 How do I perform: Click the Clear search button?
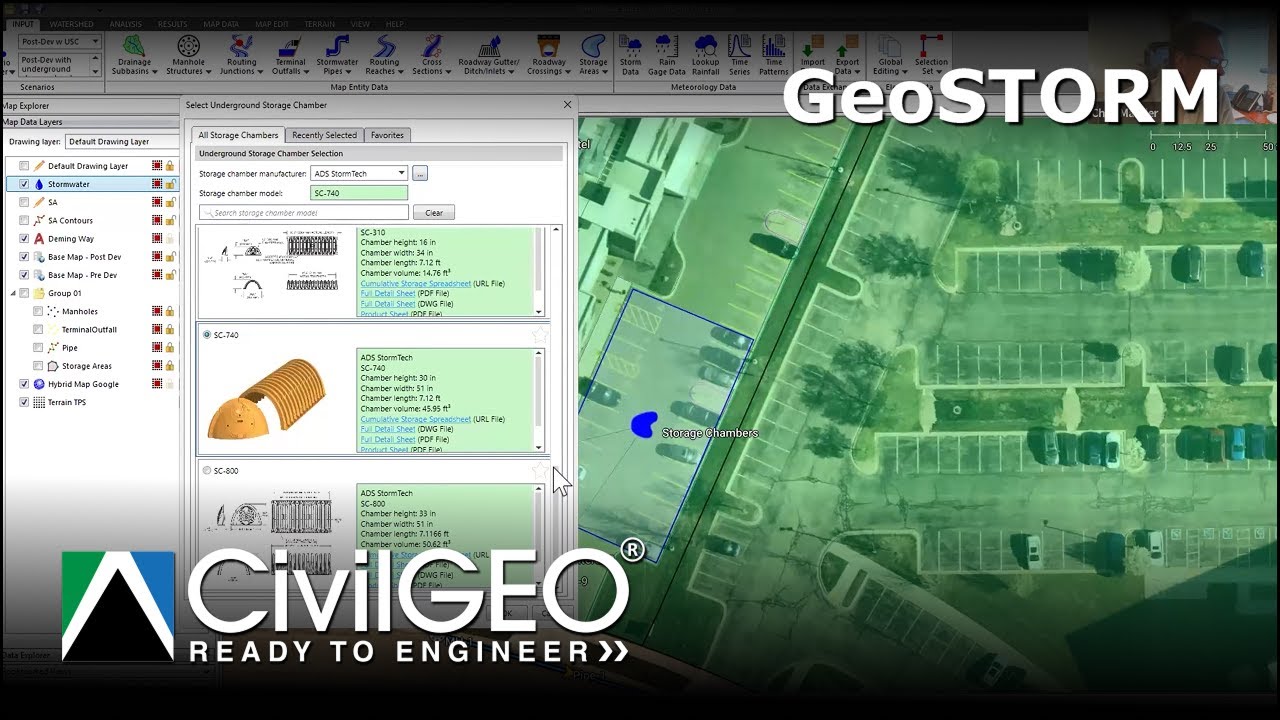(x=434, y=213)
